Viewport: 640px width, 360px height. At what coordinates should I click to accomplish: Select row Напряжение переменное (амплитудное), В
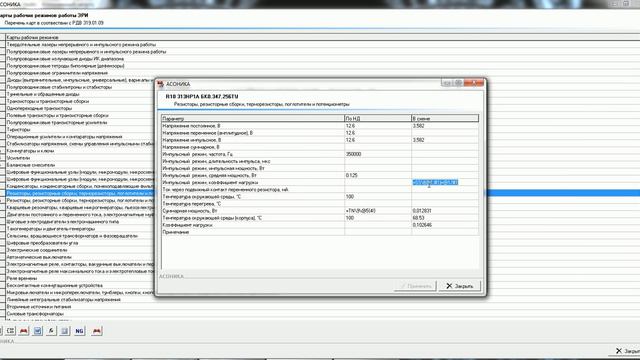320,133
